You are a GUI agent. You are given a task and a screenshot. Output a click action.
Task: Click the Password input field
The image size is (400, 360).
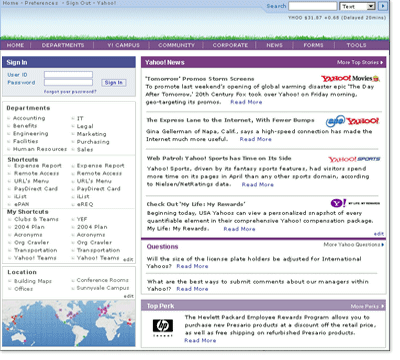click(x=68, y=82)
